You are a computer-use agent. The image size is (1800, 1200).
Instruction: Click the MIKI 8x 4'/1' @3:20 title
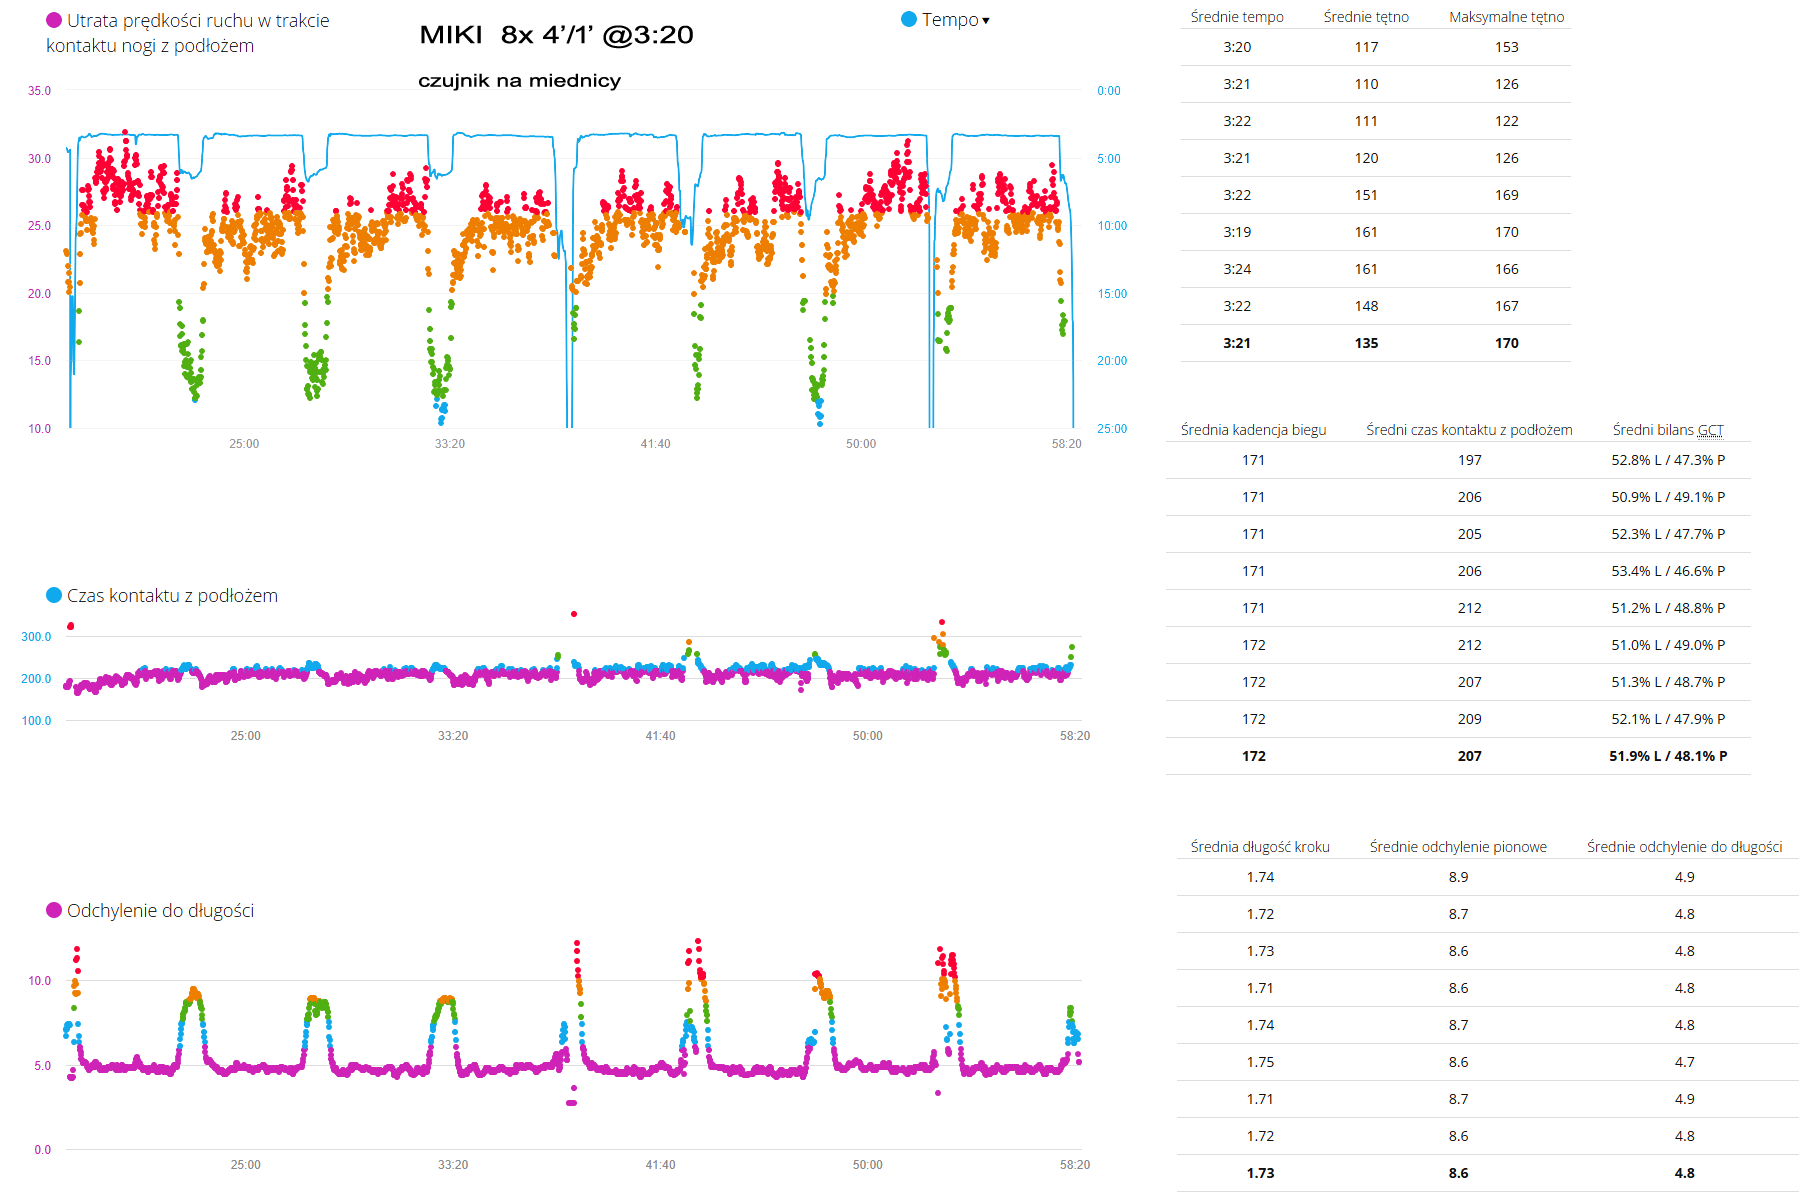[x=556, y=35]
